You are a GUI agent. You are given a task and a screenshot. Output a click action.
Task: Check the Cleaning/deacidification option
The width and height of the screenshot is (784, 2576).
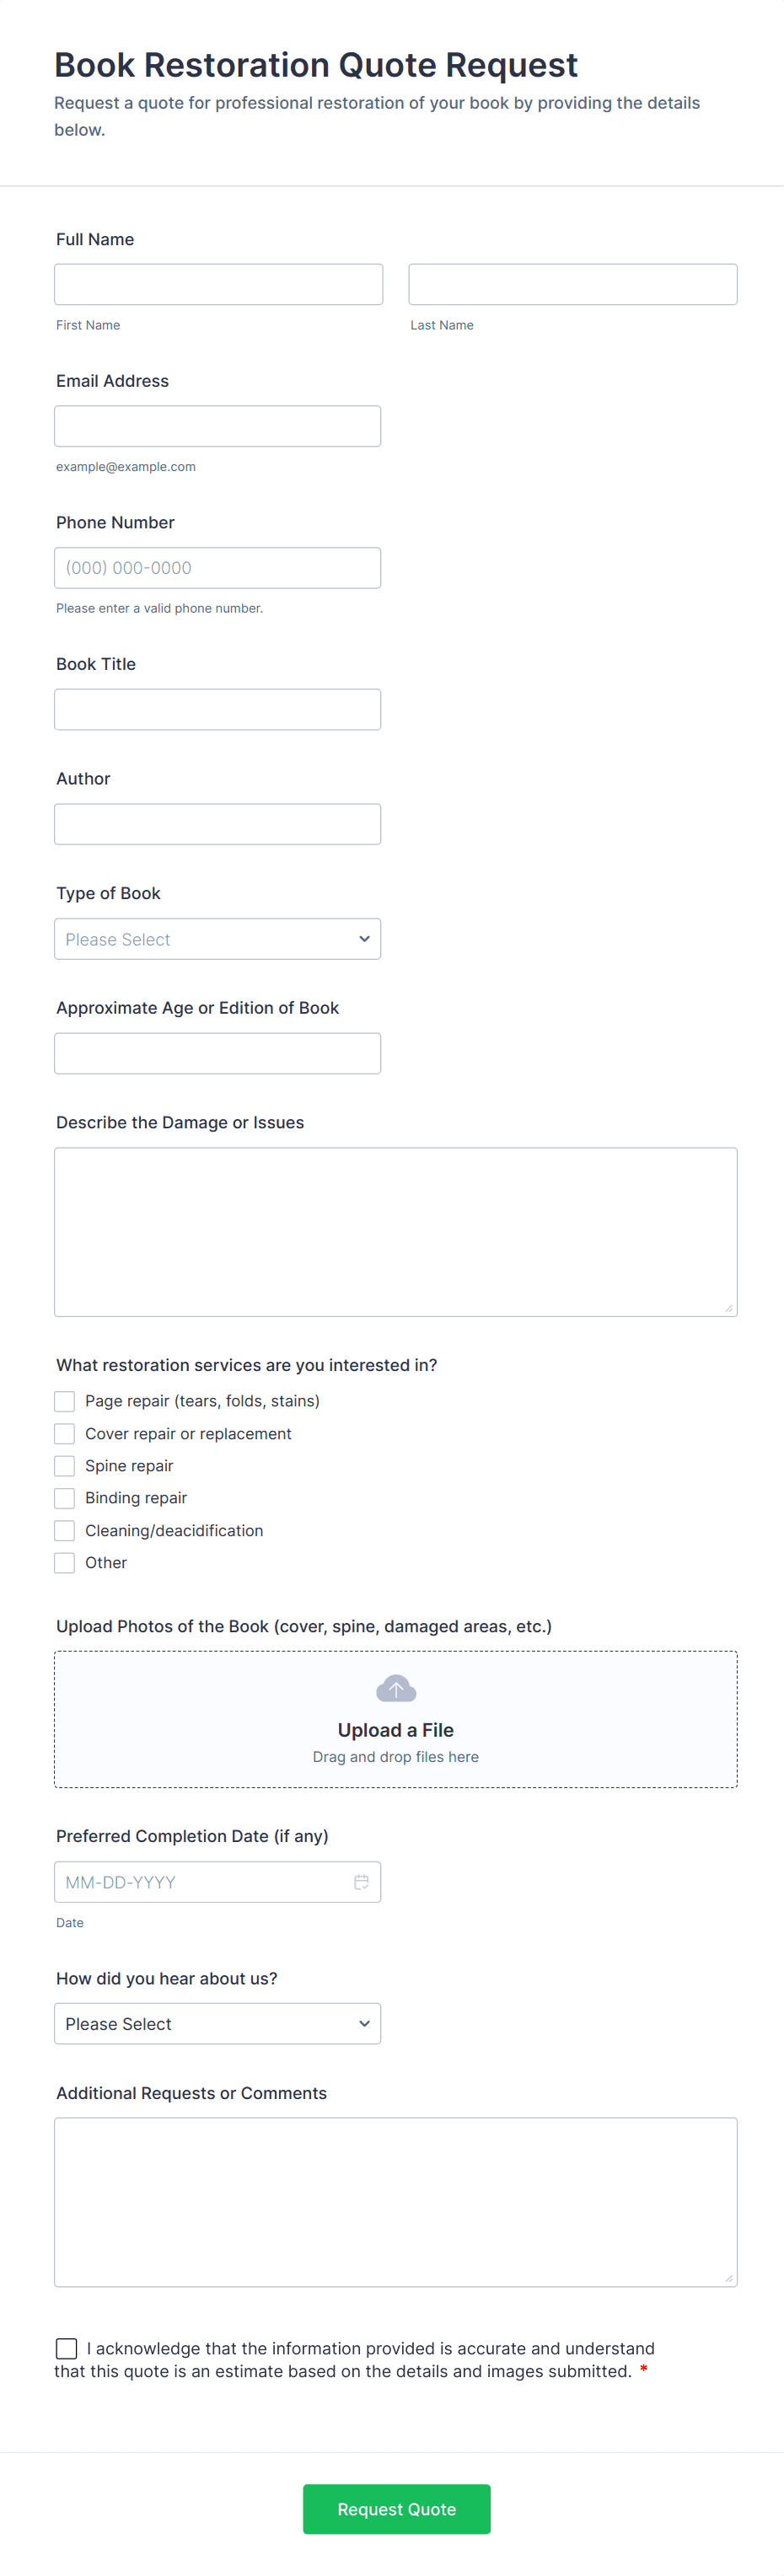[x=65, y=1531]
